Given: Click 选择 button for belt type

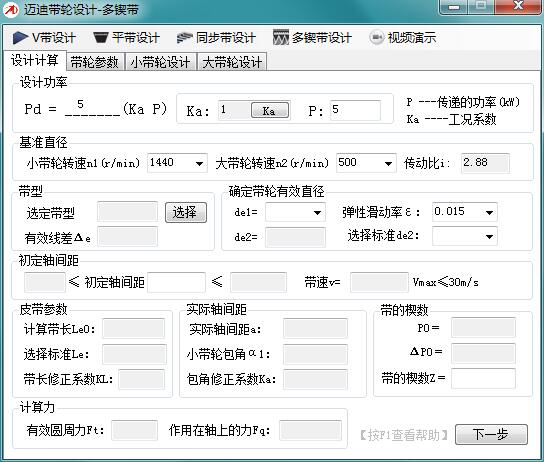Looking at the screenshot, I should (x=186, y=212).
